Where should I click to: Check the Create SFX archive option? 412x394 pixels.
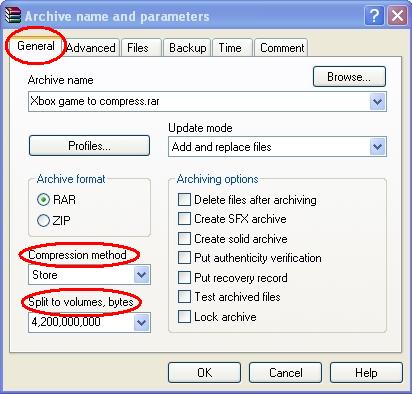coord(184,219)
